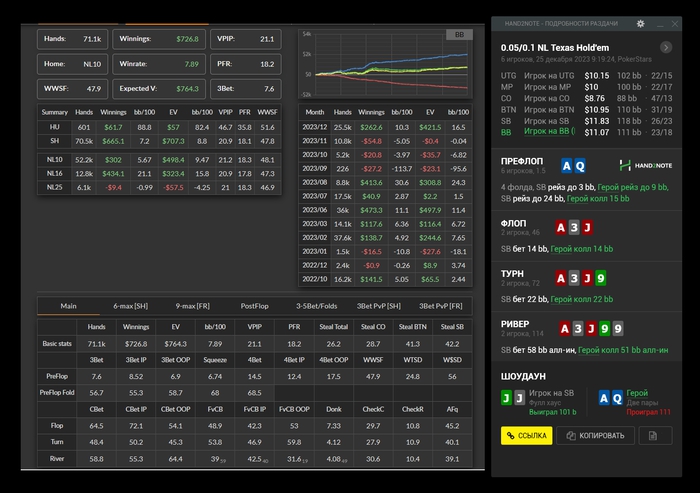Switch to the 6-max [SH] tab
Screen dimensions: 700x493
click(x=131, y=306)
